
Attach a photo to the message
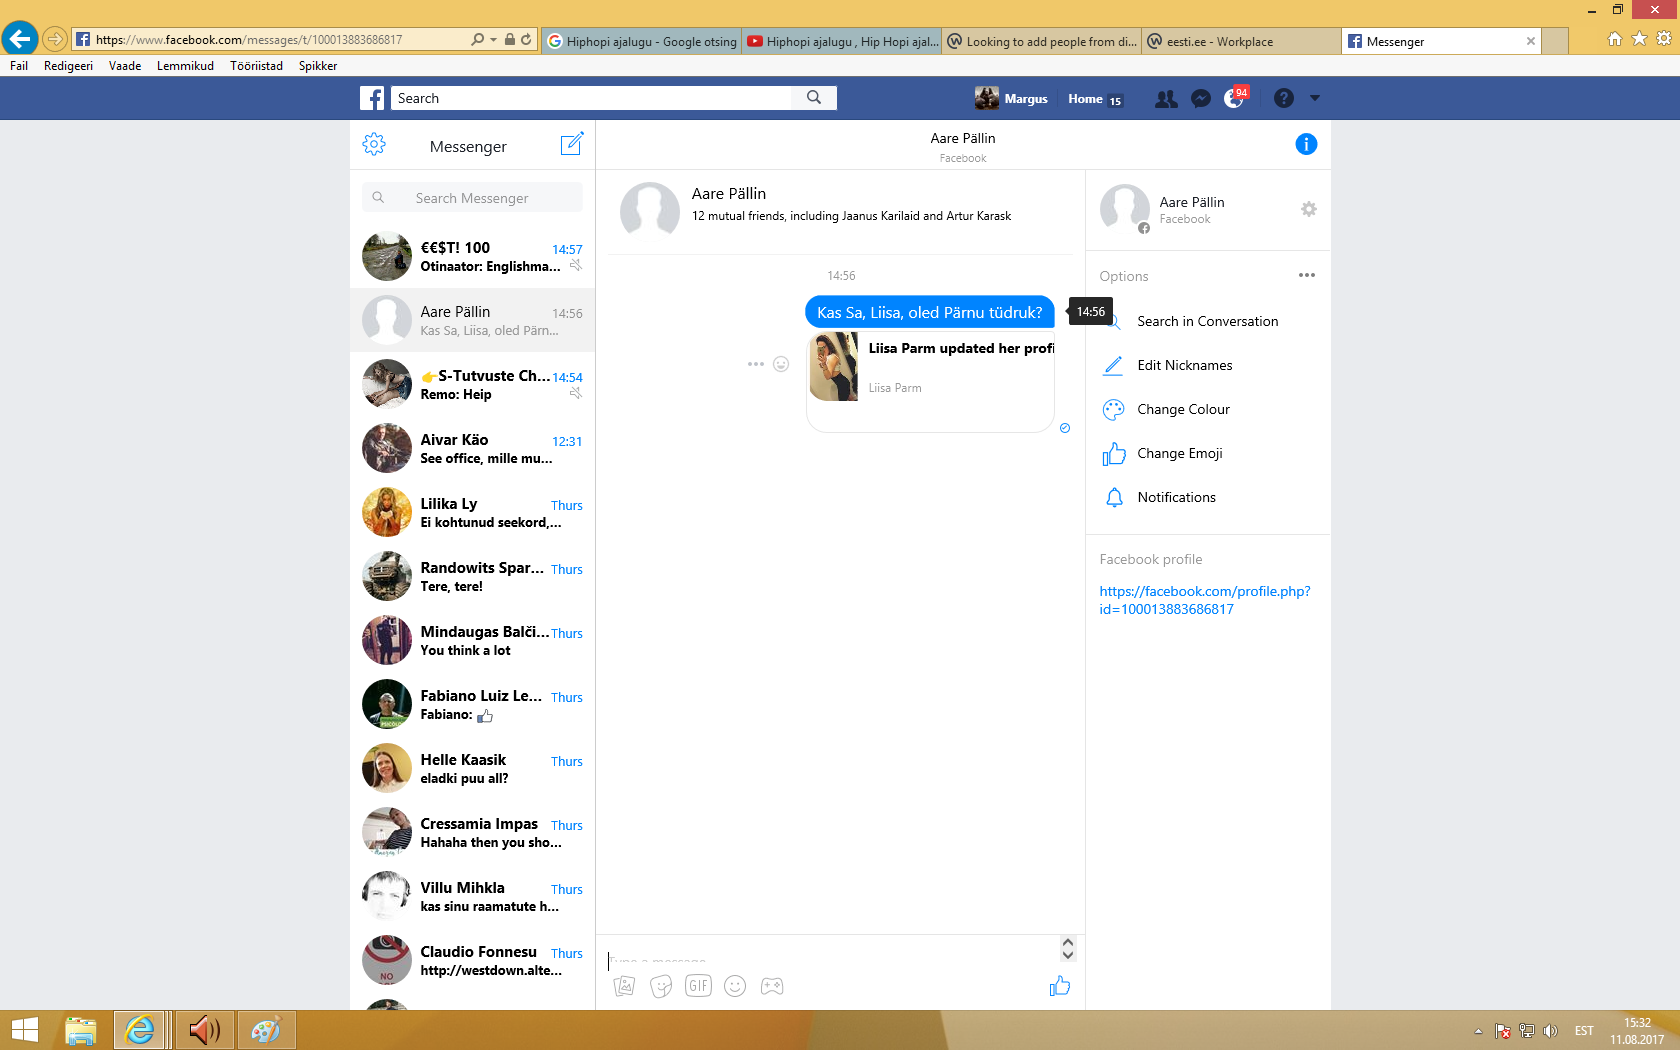tap(624, 986)
